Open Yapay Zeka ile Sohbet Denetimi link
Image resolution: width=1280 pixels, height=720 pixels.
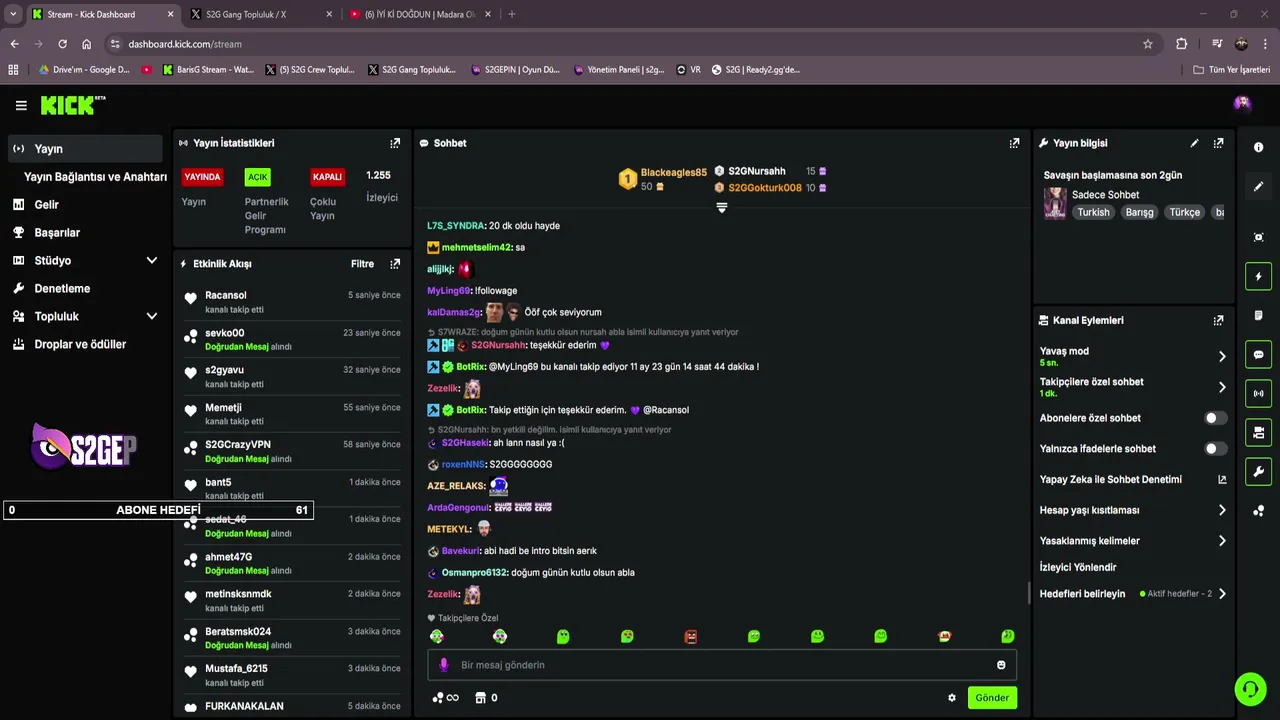click(1133, 479)
